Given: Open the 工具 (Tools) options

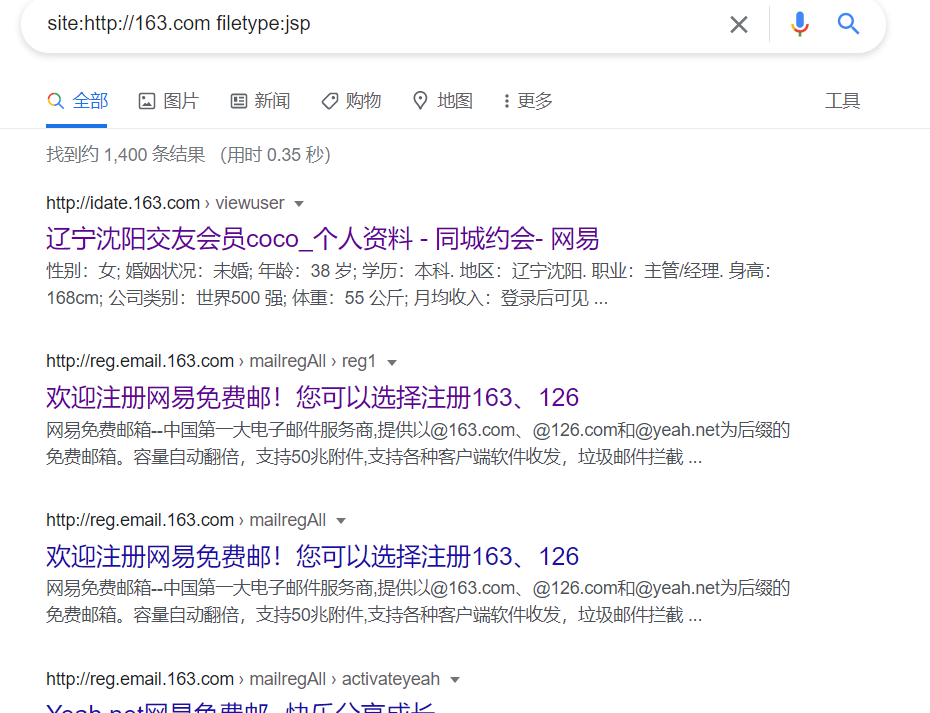Looking at the screenshot, I should [842, 101].
